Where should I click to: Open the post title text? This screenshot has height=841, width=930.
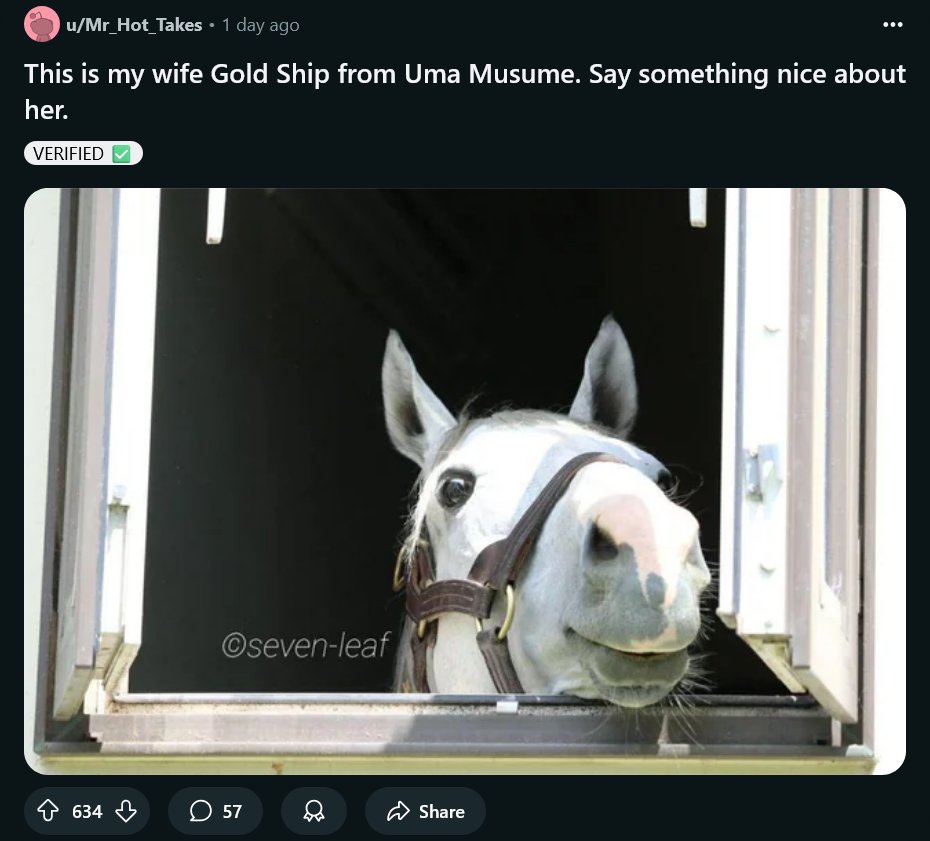point(465,91)
